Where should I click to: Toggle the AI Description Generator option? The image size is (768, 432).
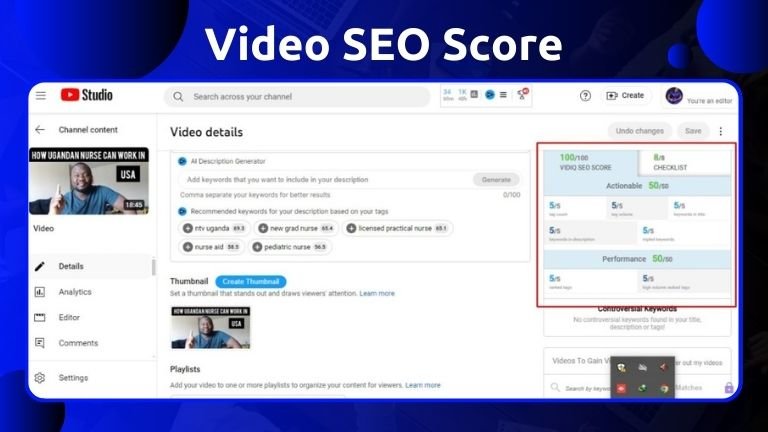pos(182,160)
